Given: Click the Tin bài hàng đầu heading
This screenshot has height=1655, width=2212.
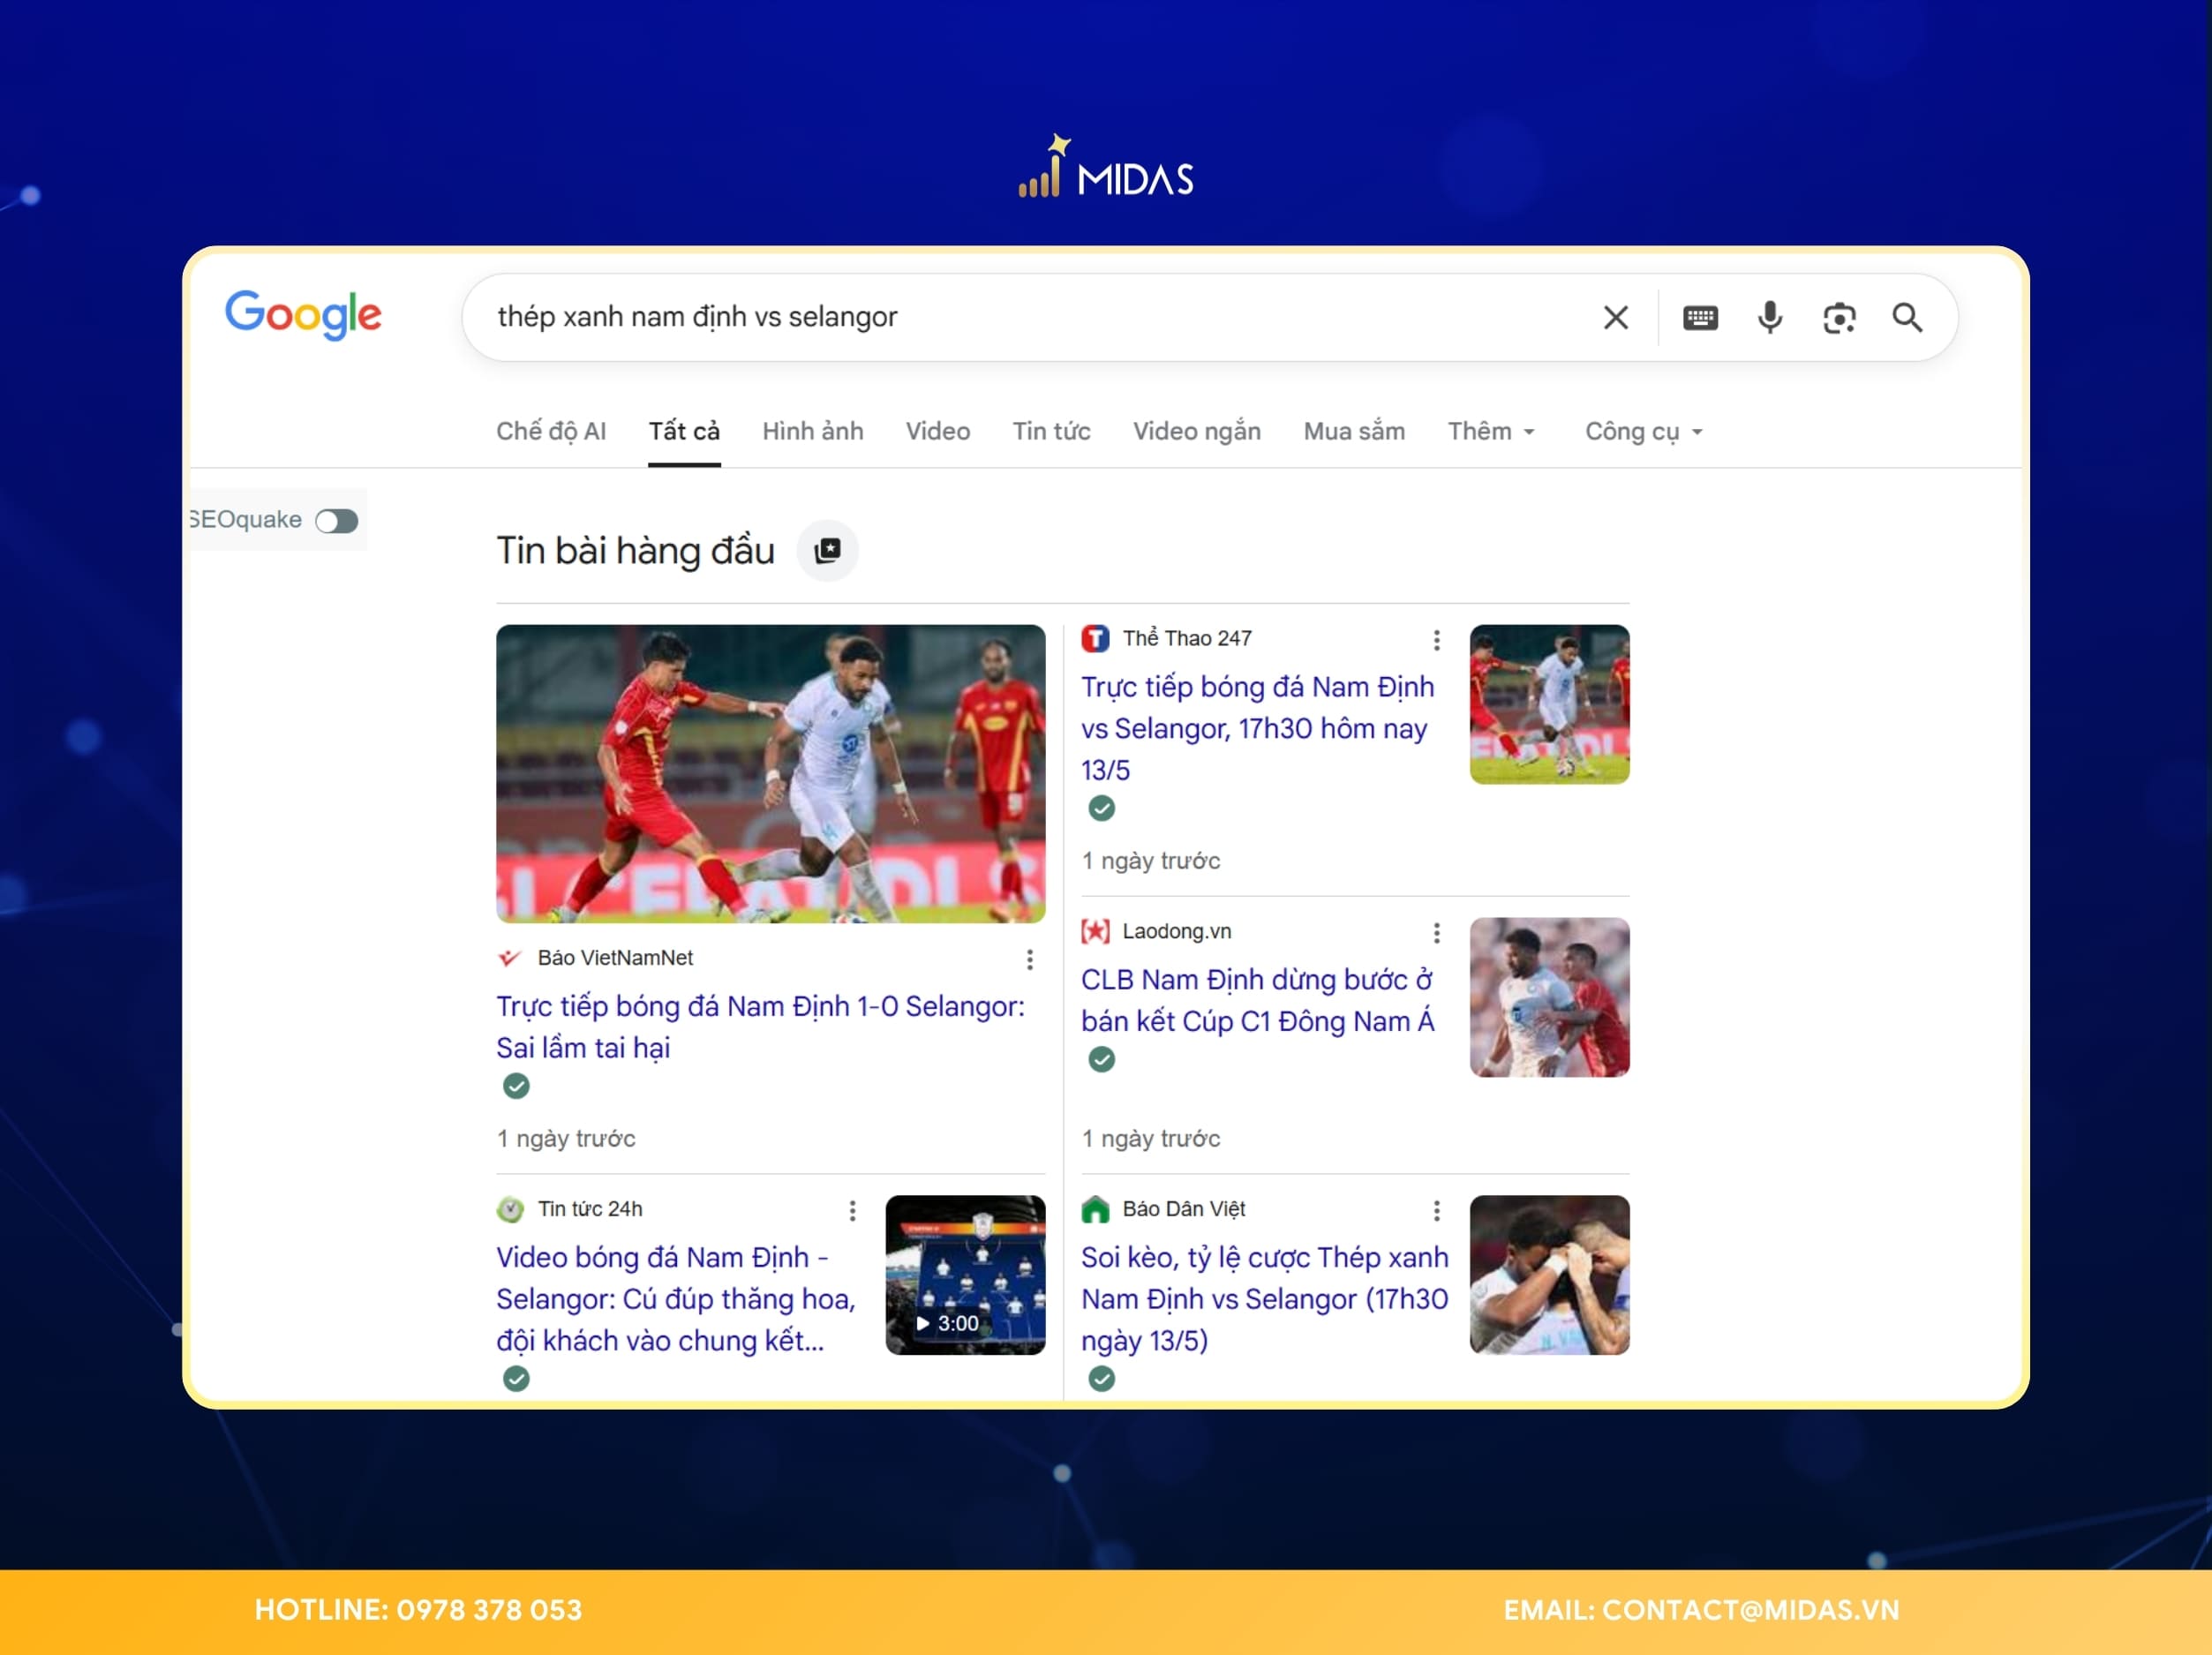Looking at the screenshot, I should click(635, 551).
